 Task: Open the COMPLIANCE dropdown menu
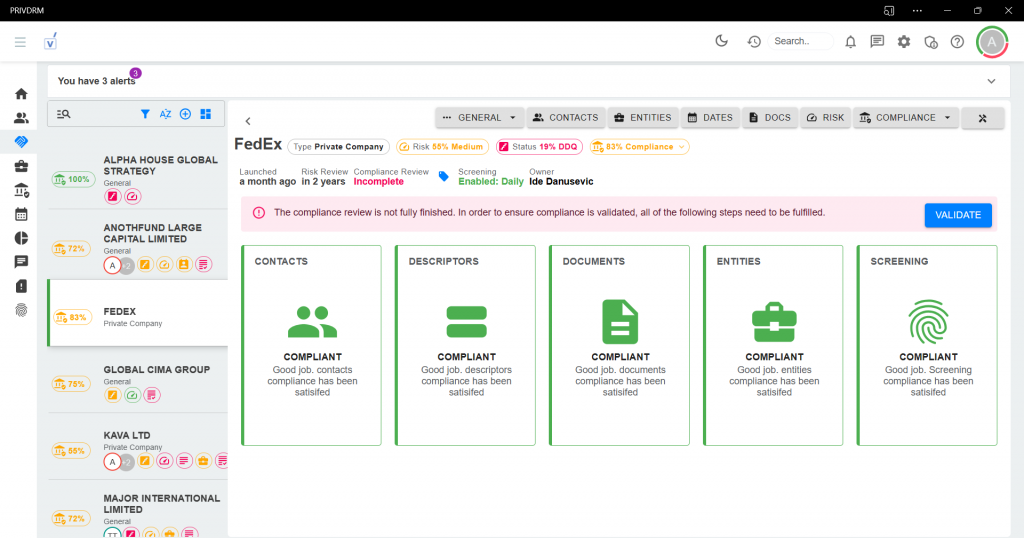coord(906,118)
